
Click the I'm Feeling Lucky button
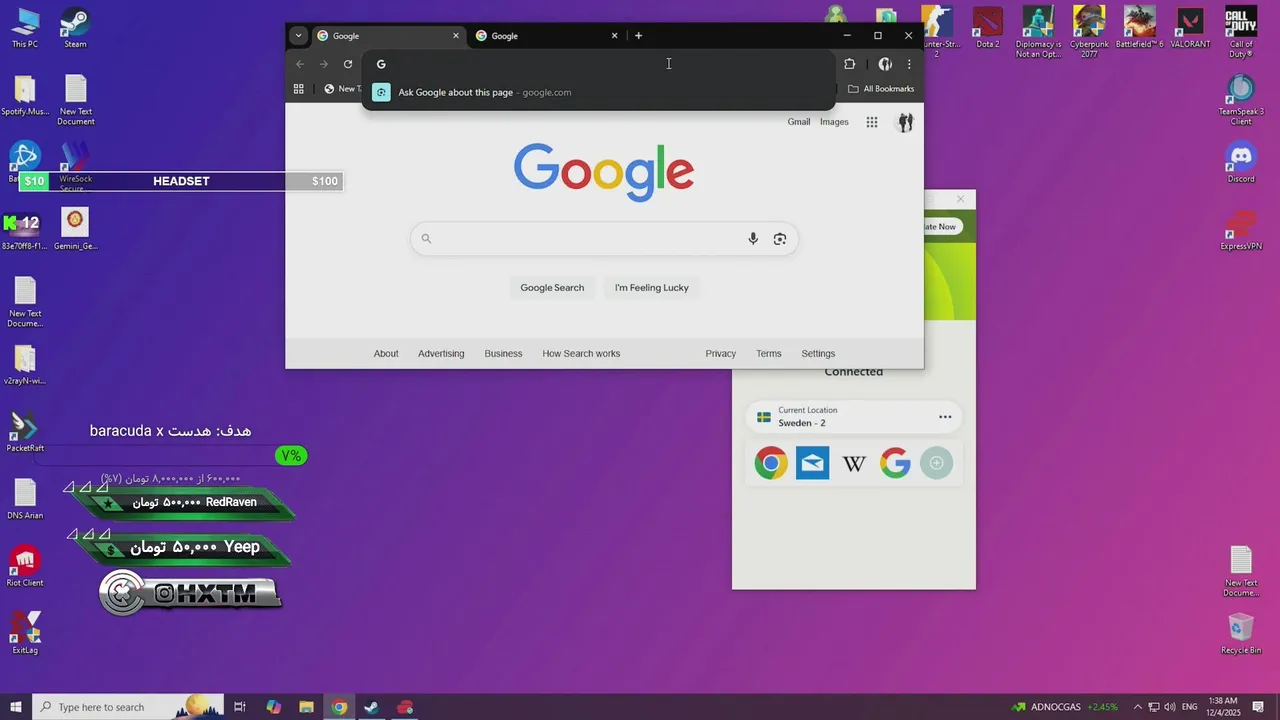click(652, 288)
